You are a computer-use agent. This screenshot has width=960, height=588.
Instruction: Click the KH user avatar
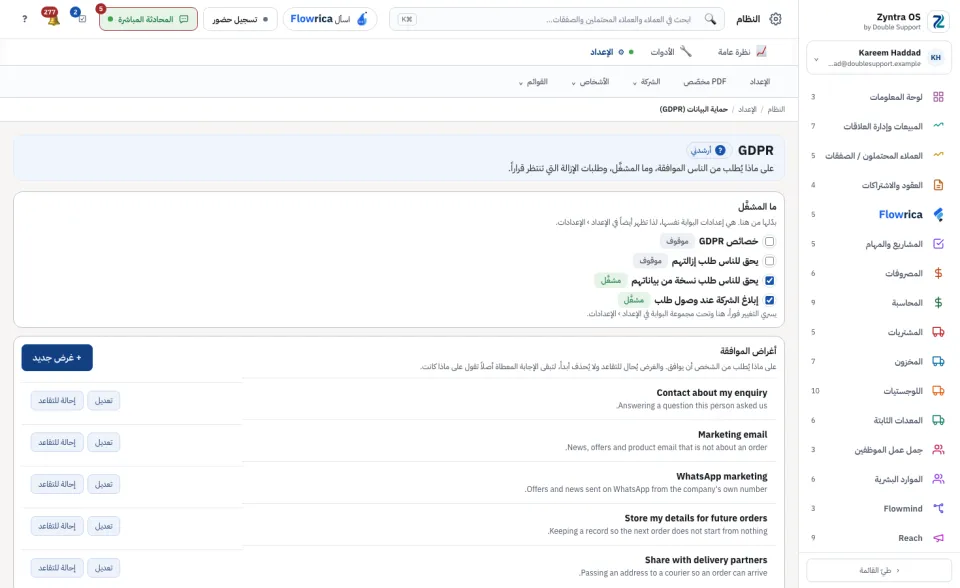(x=936, y=58)
